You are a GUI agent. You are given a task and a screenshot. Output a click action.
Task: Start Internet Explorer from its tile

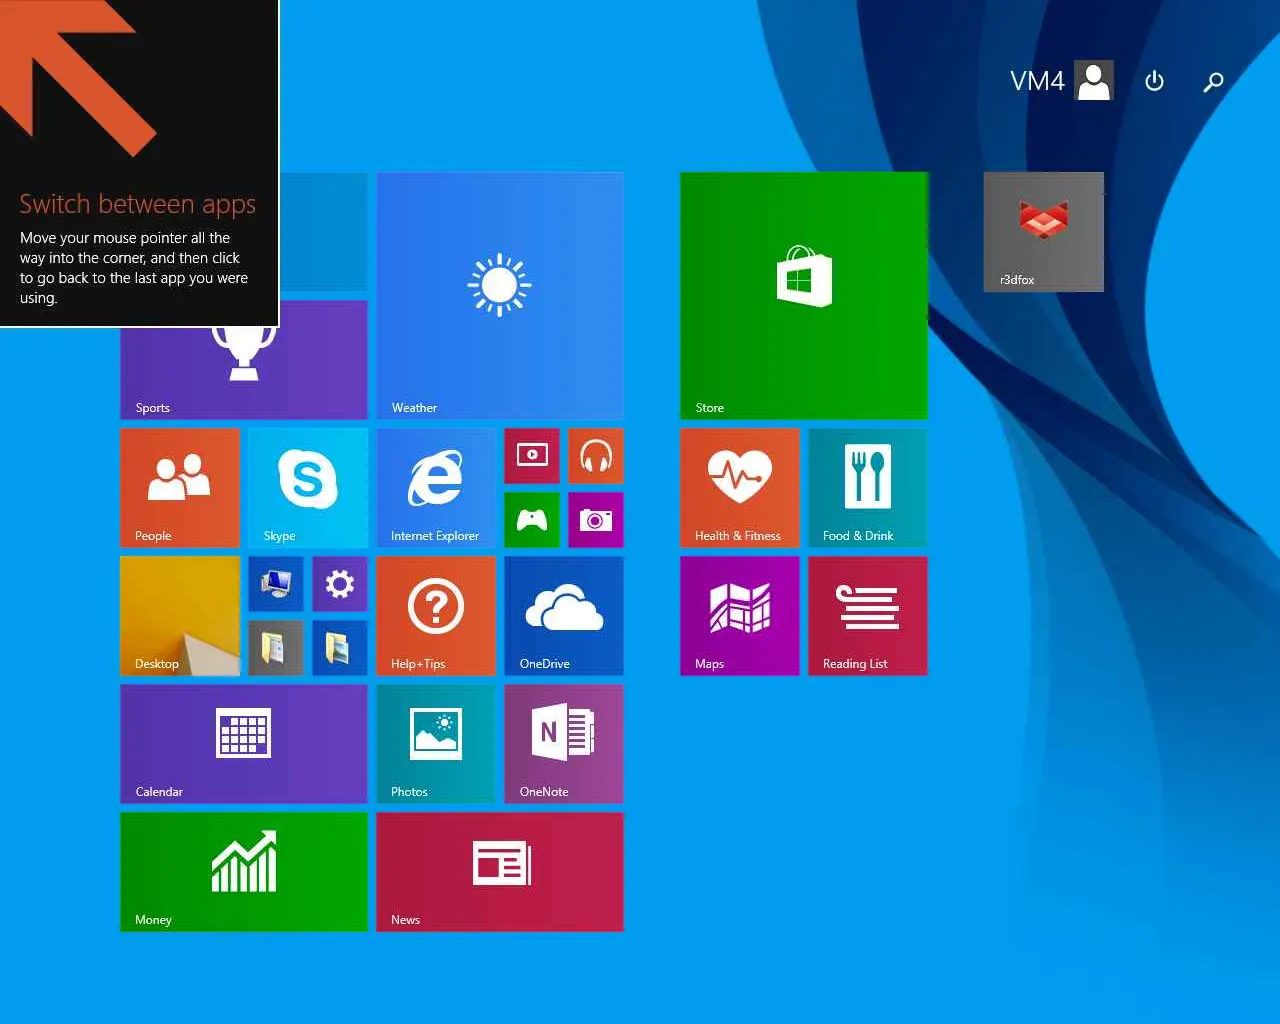436,488
